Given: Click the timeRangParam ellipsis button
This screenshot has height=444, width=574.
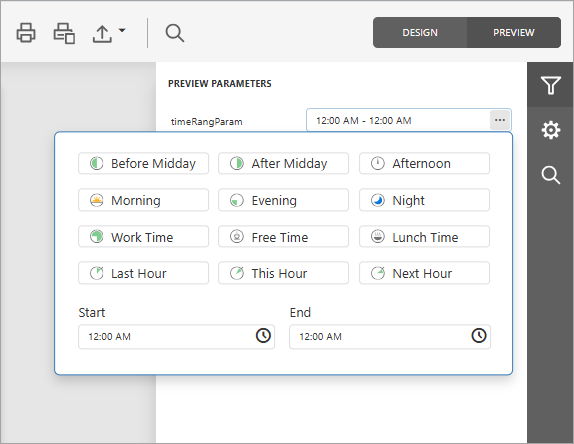Looking at the screenshot, I should (x=500, y=120).
